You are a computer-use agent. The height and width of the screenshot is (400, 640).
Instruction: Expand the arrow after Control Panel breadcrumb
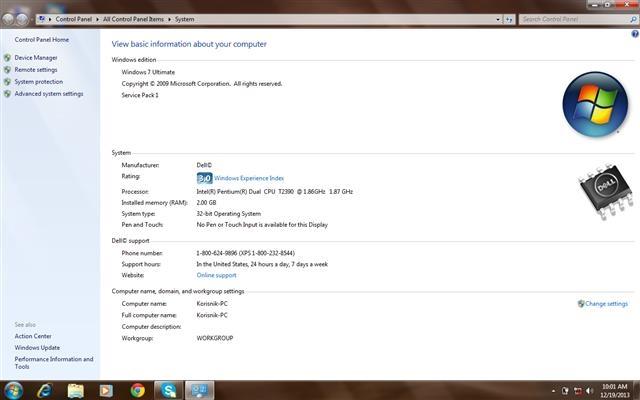coord(97,19)
